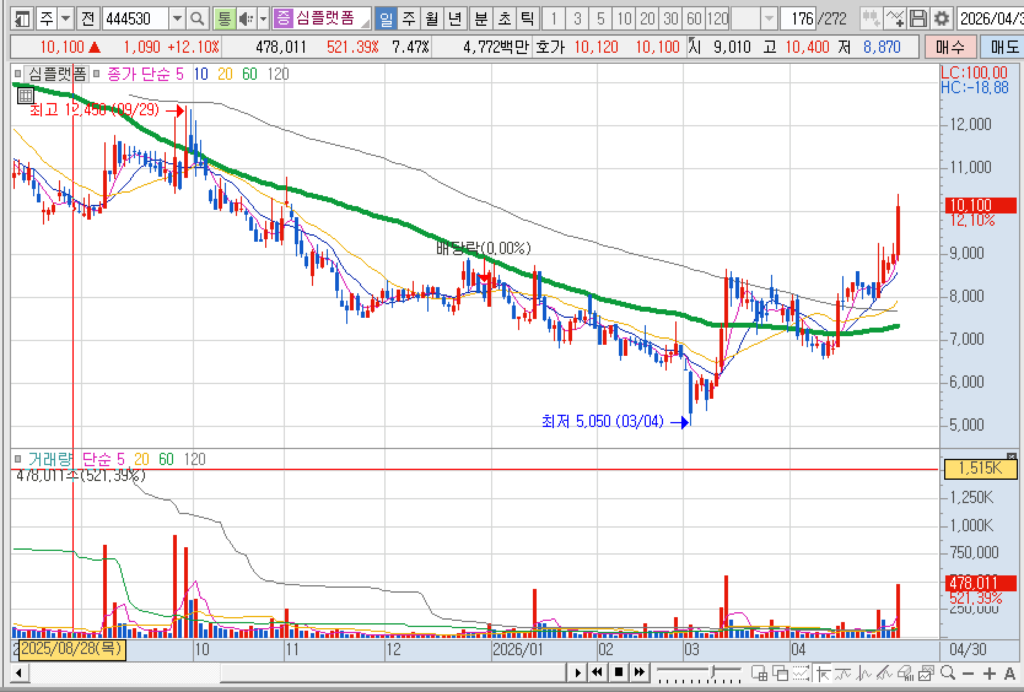The image size is (1024, 692).
Task: Zoom in with the plus icon
Action: pos(989,673)
